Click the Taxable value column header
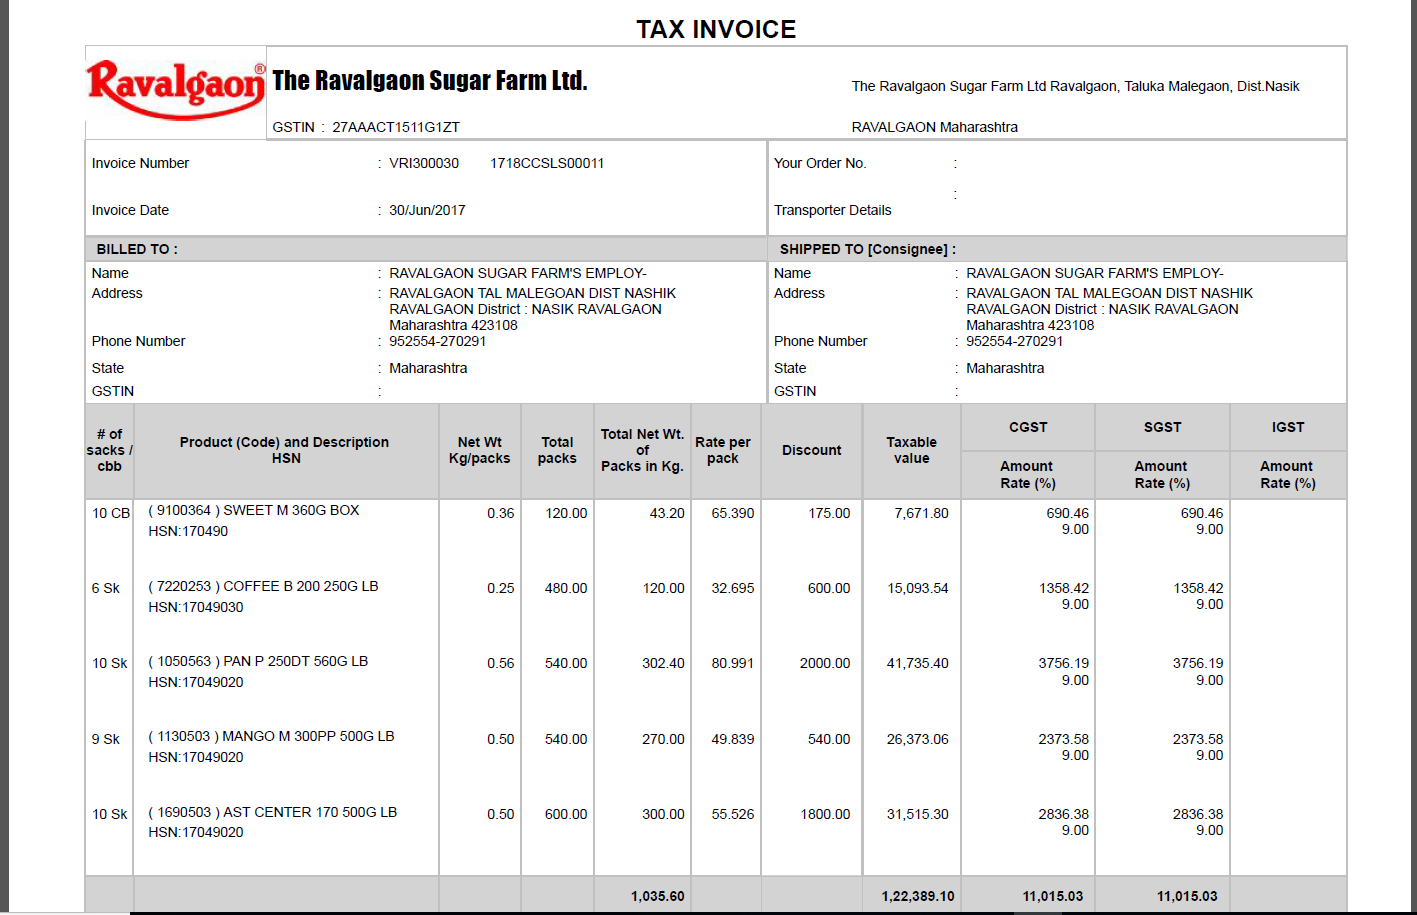 click(x=911, y=450)
